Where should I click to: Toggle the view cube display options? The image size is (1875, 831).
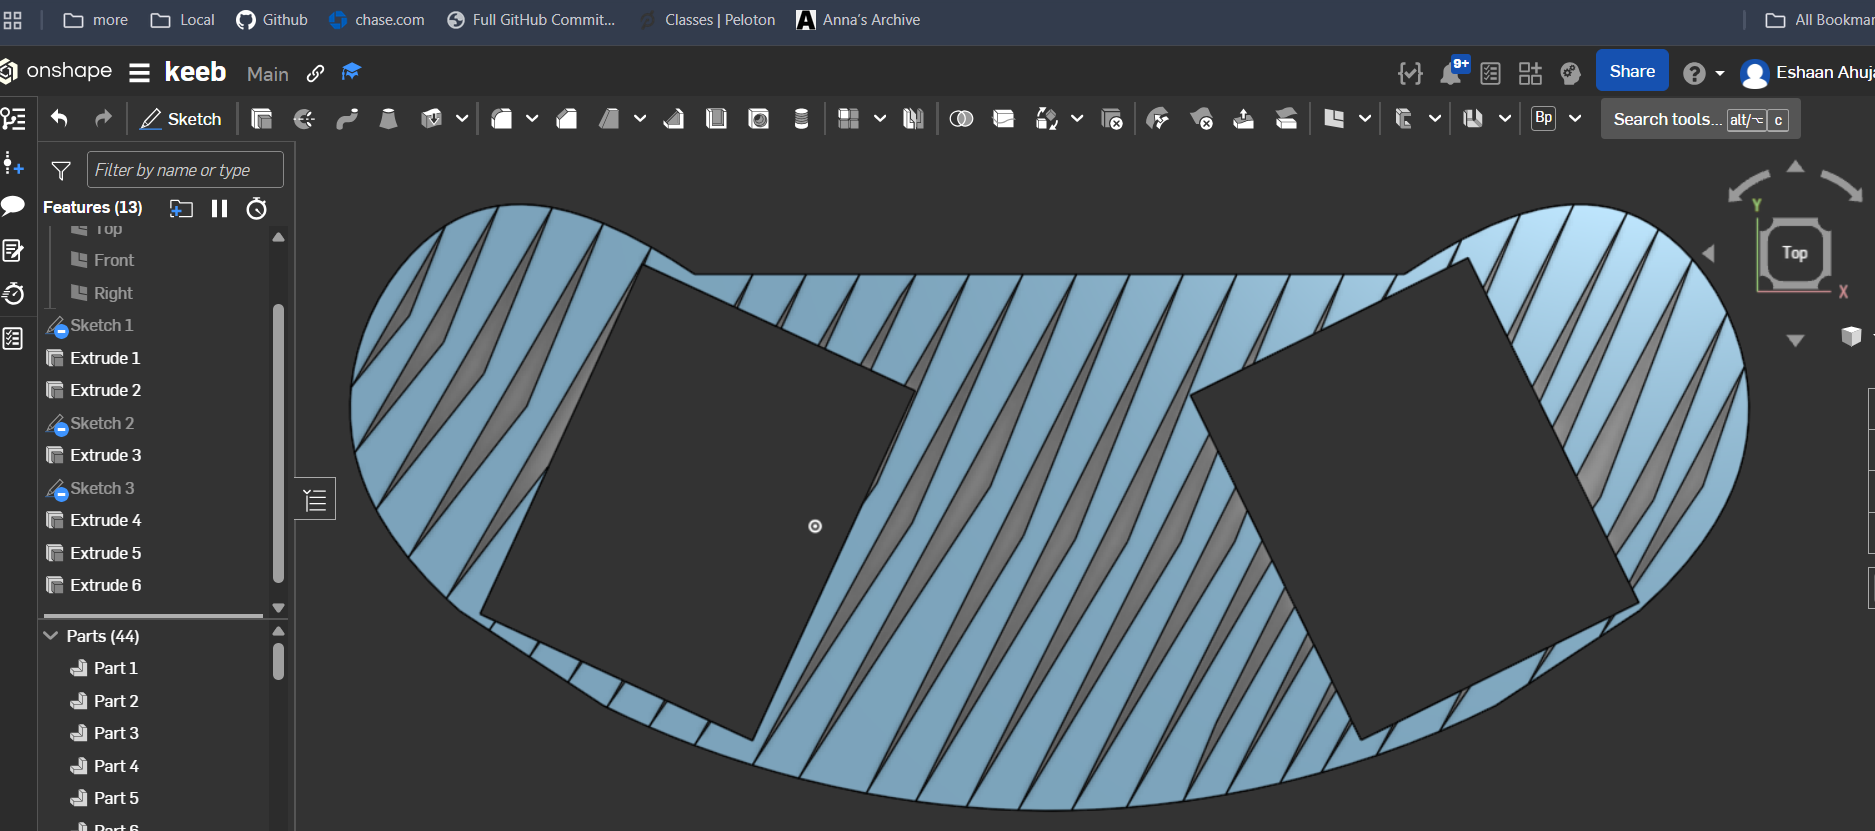[1851, 336]
